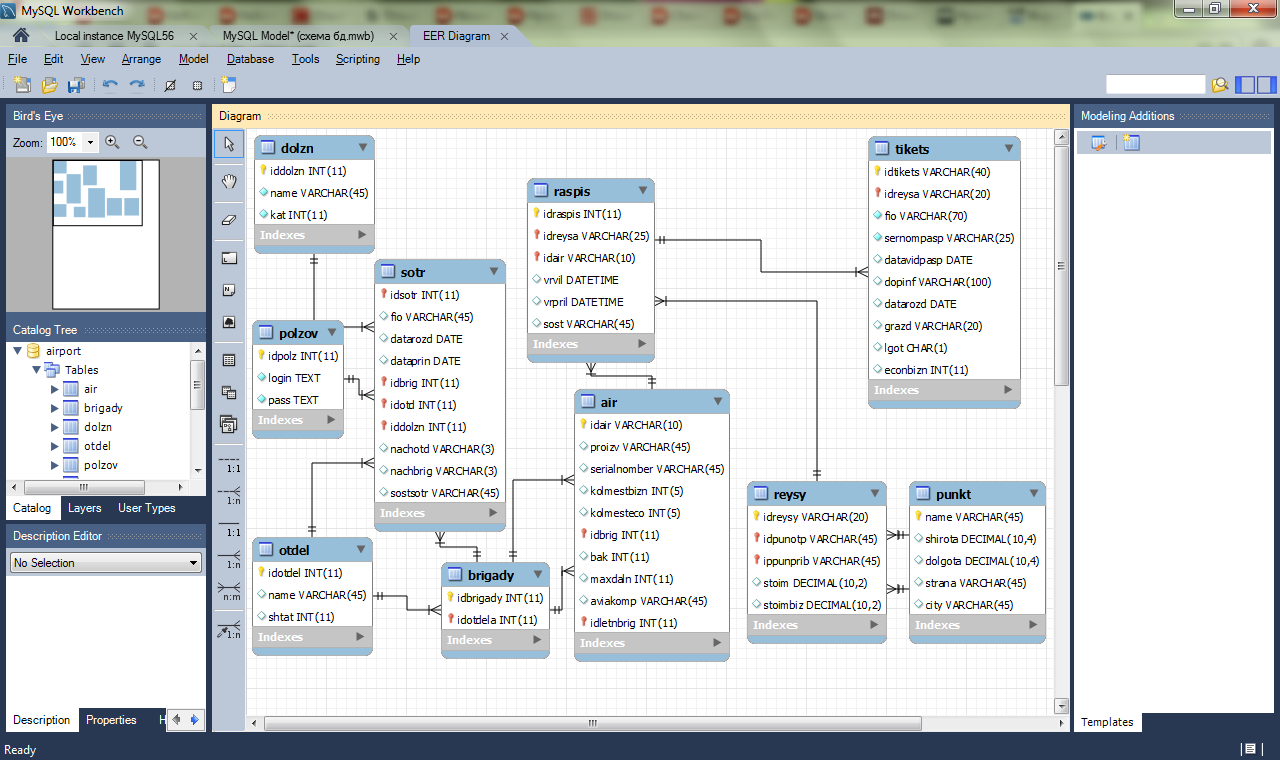The image size is (1280, 760).
Task: Open the Zoom percentage dropdown
Action: pyautogui.click(x=90, y=143)
